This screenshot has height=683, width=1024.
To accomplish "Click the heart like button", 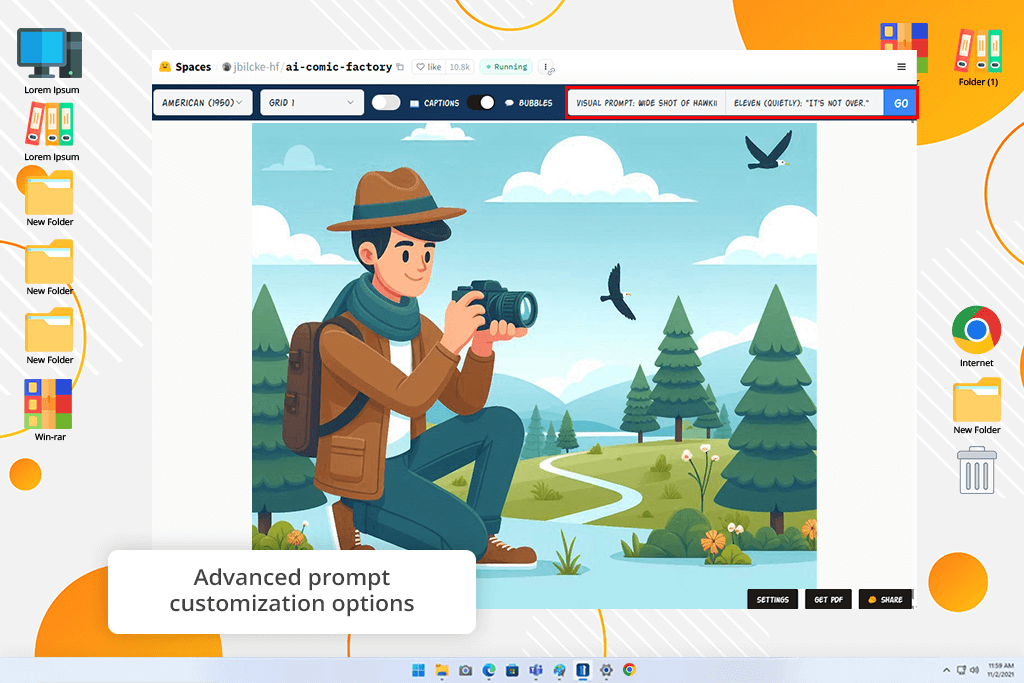I will 429,67.
